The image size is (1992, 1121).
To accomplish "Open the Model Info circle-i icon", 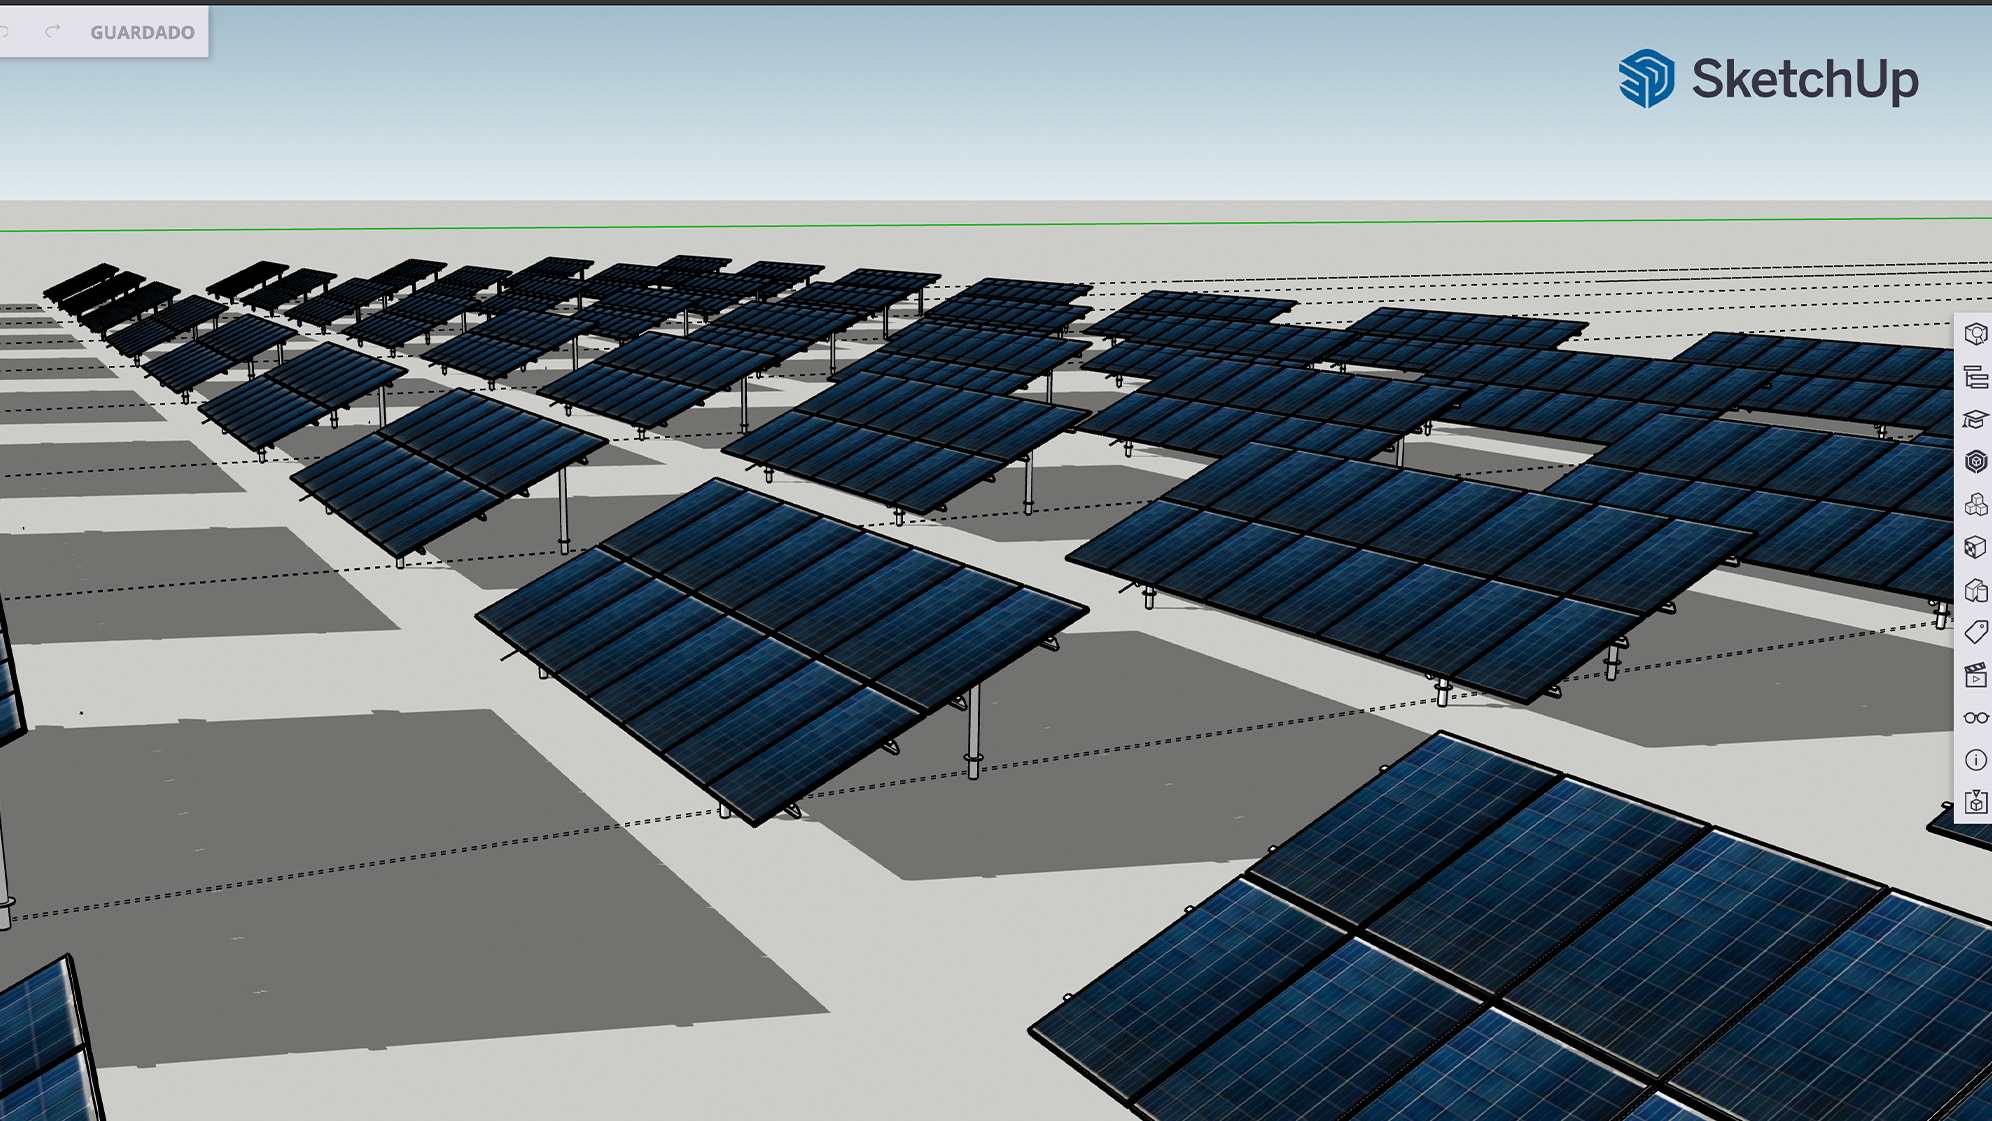I will point(1976,760).
